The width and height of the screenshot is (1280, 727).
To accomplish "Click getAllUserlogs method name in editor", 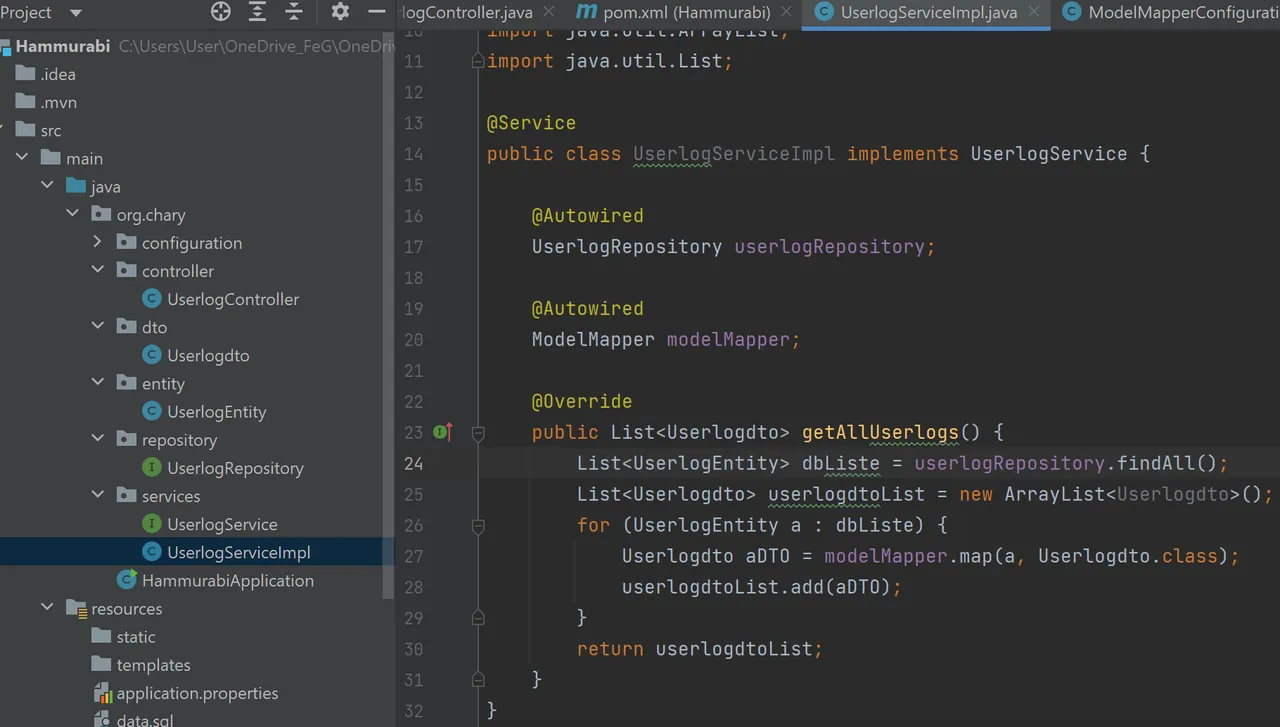I will 880,433.
